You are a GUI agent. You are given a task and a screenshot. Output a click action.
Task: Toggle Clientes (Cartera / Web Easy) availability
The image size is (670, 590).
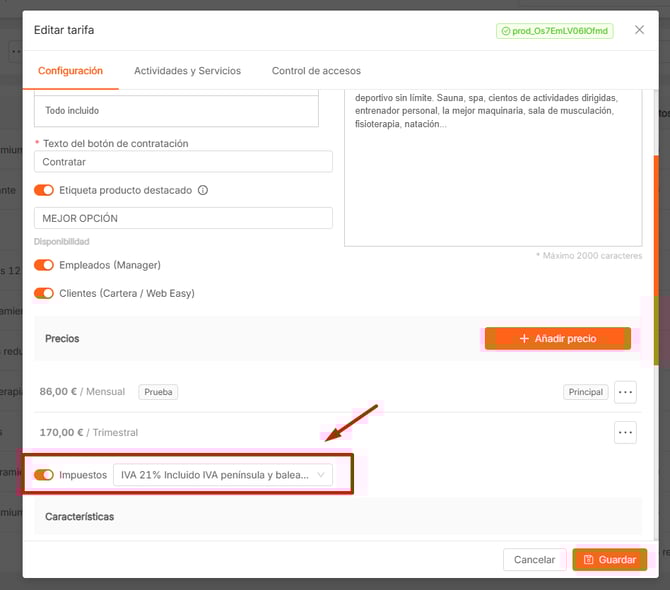(44, 293)
